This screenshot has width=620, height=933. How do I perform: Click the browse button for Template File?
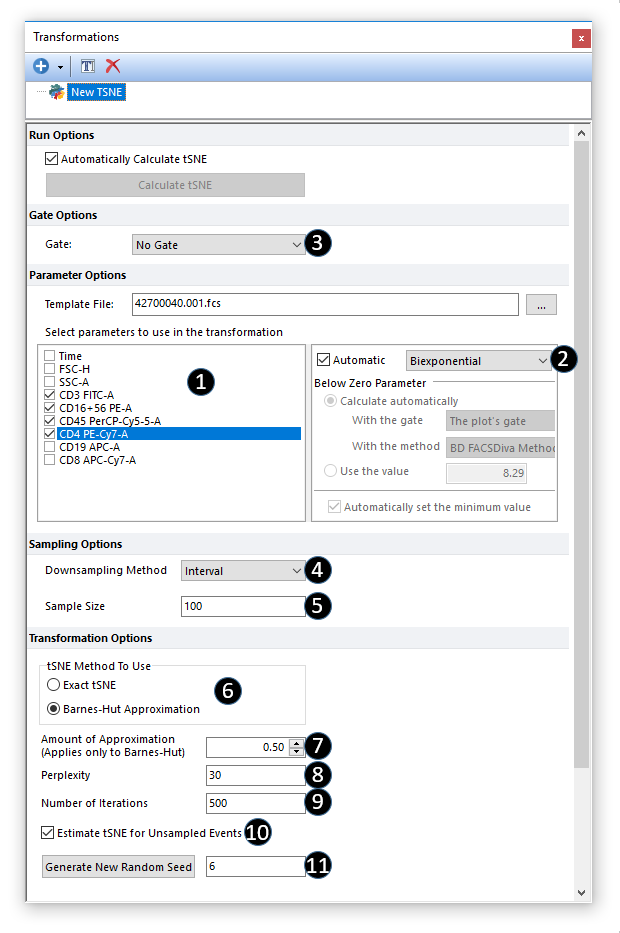tap(540, 305)
